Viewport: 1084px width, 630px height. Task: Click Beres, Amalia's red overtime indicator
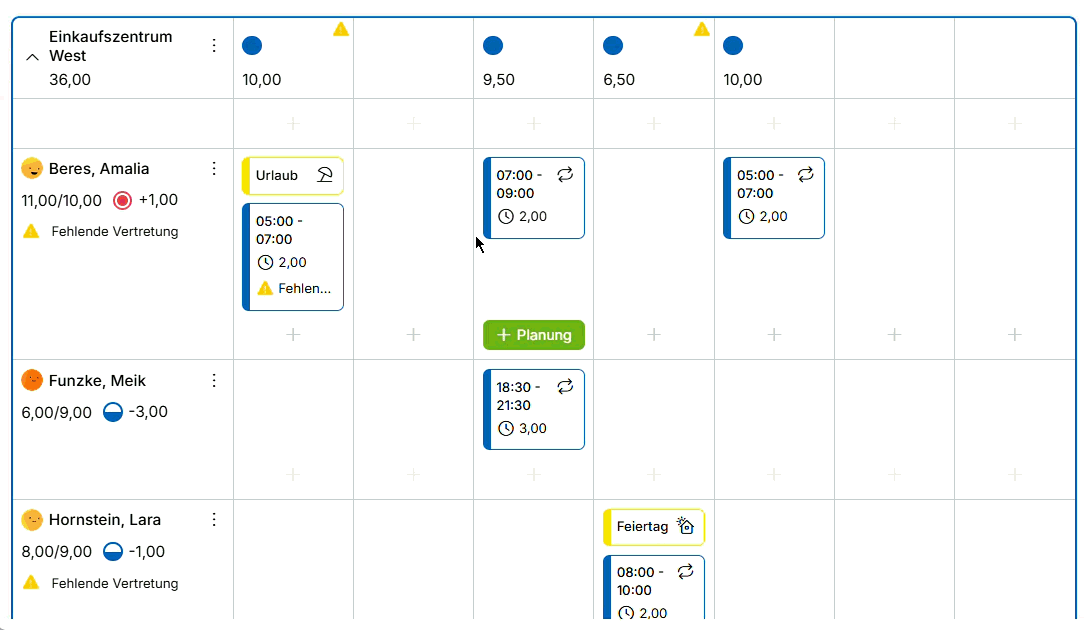click(122, 201)
